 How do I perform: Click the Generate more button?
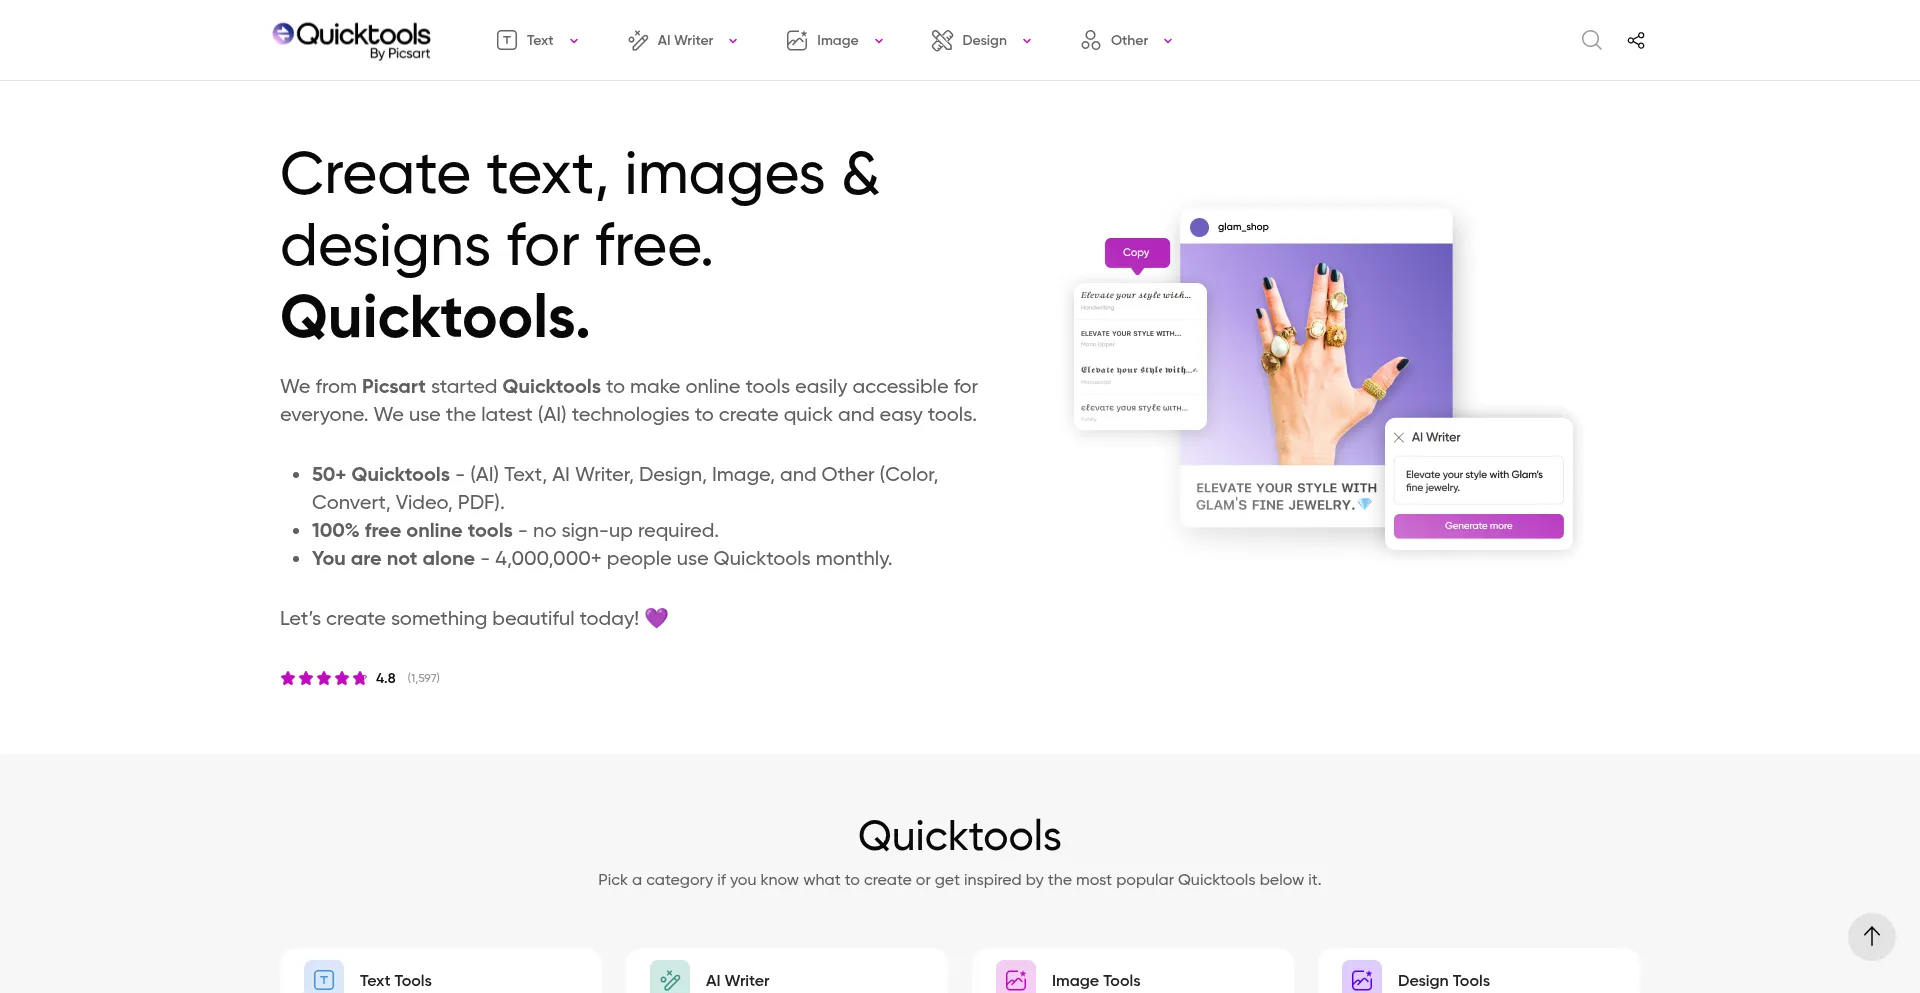click(x=1478, y=526)
